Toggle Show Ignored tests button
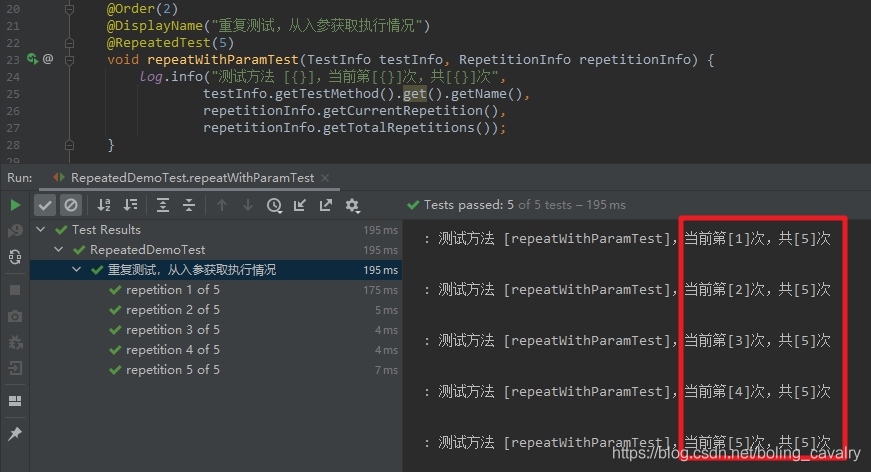The image size is (871, 472). point(71,205)
